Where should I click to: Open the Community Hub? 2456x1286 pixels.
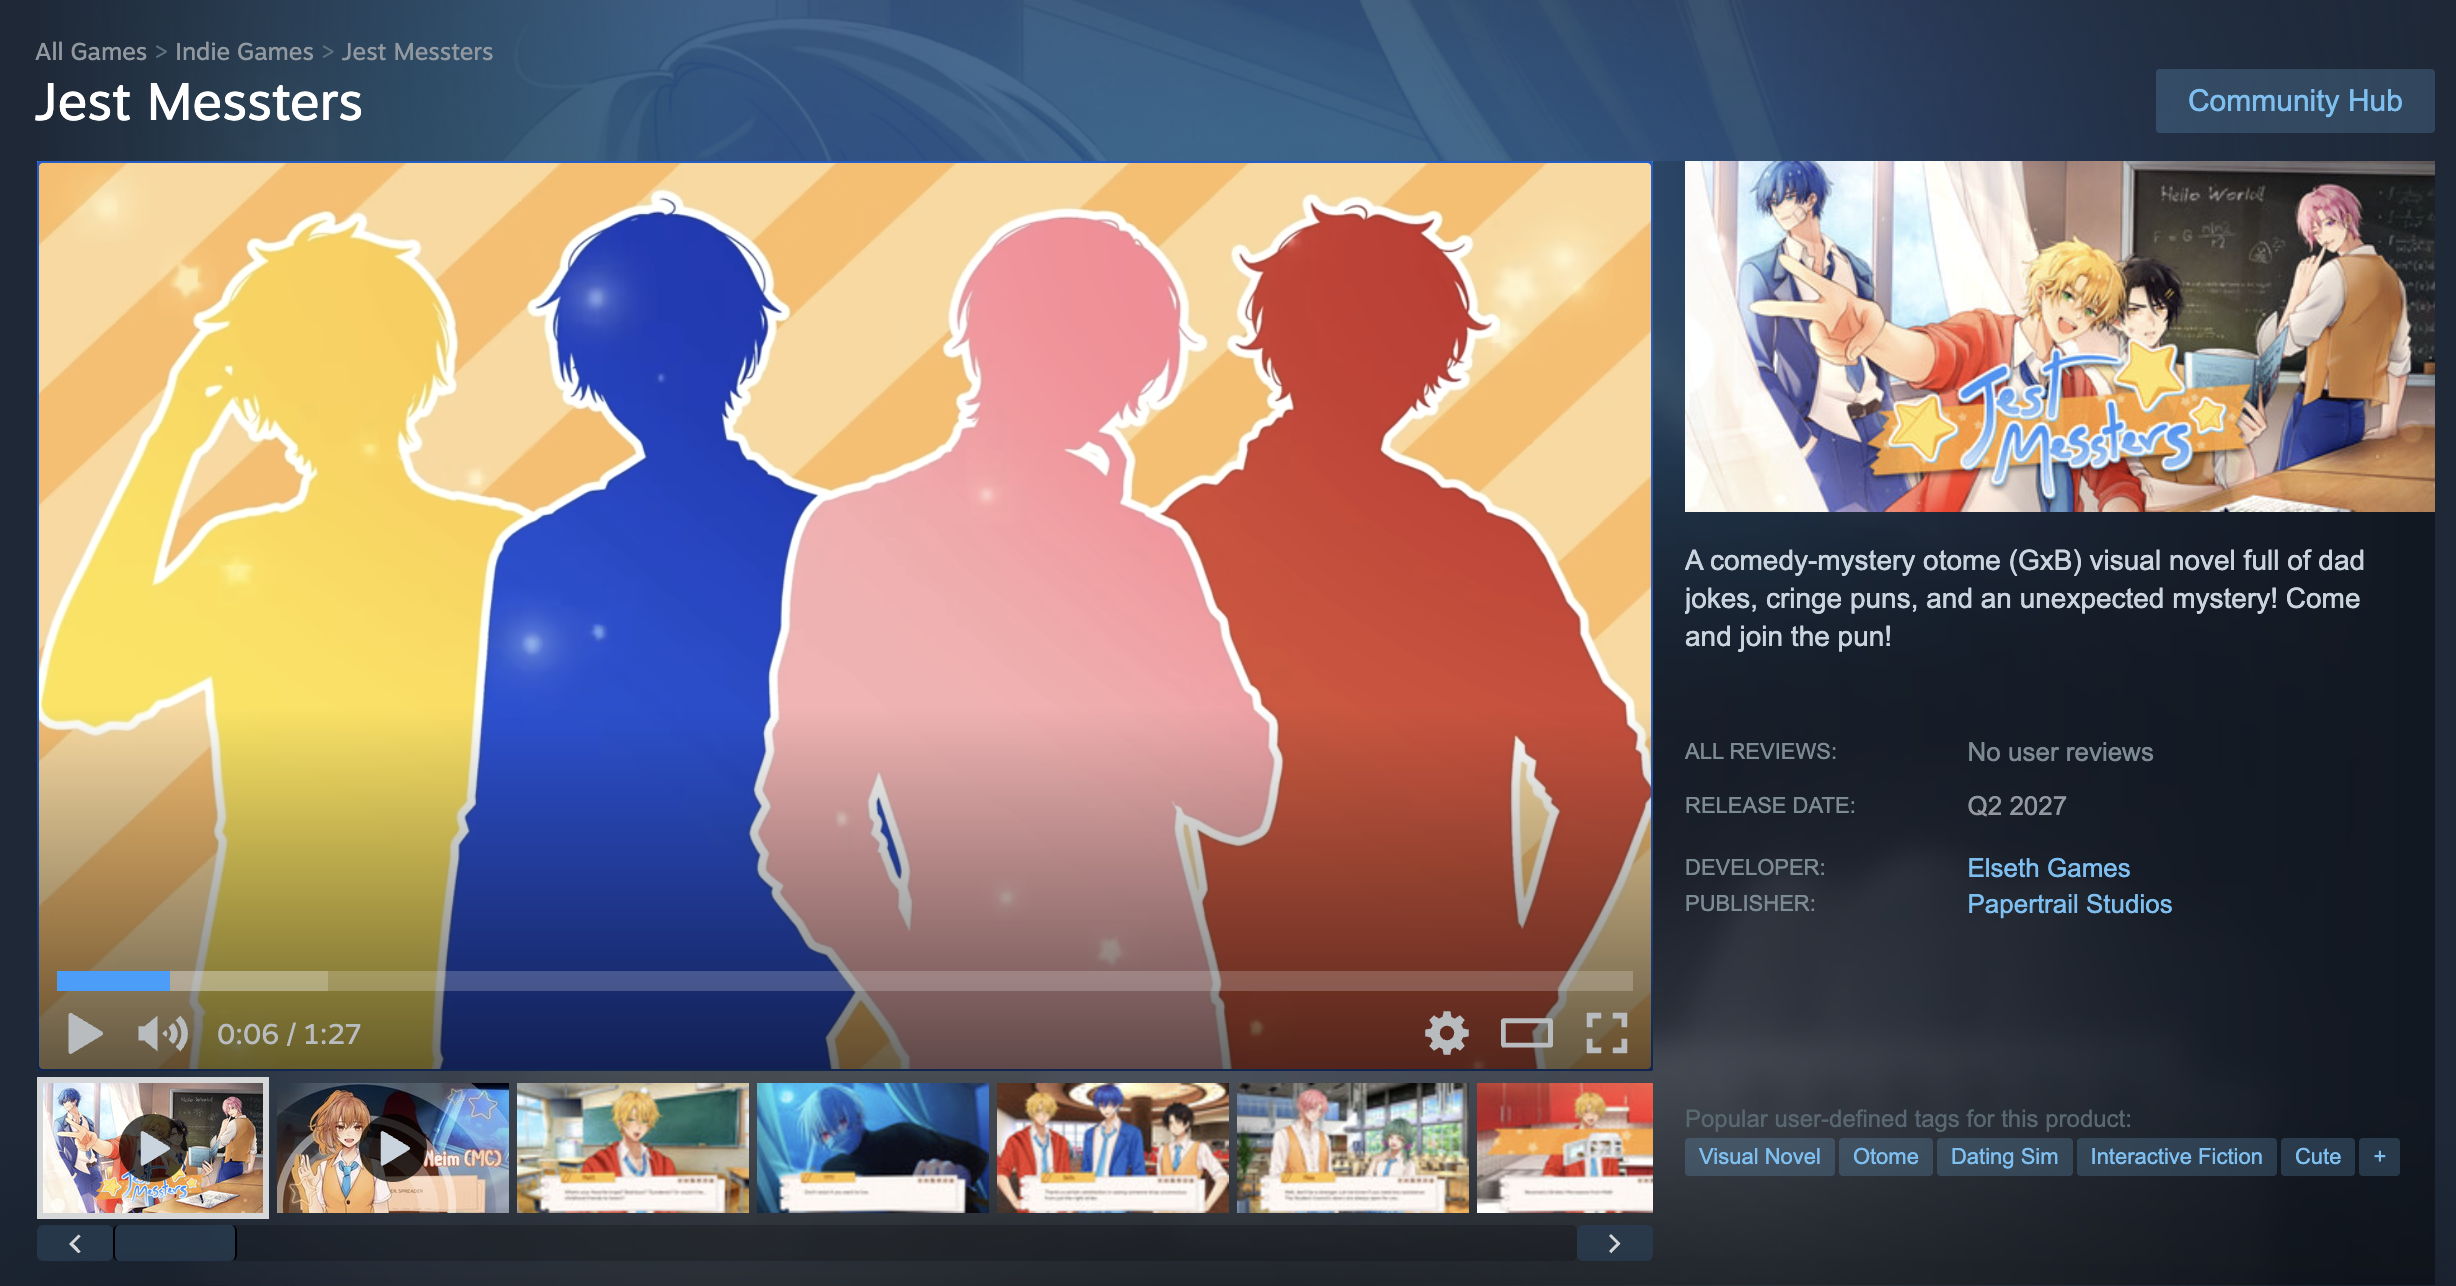(x=2294, y=101)
